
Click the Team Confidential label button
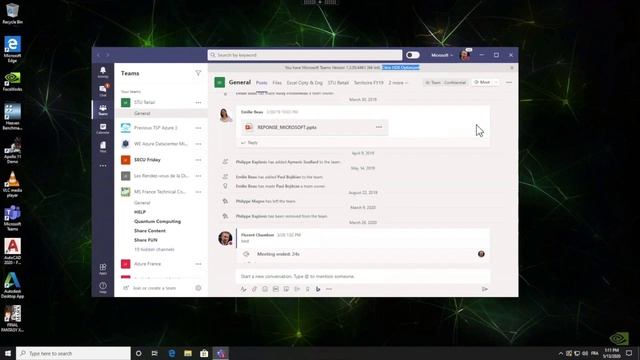point(445,82)
